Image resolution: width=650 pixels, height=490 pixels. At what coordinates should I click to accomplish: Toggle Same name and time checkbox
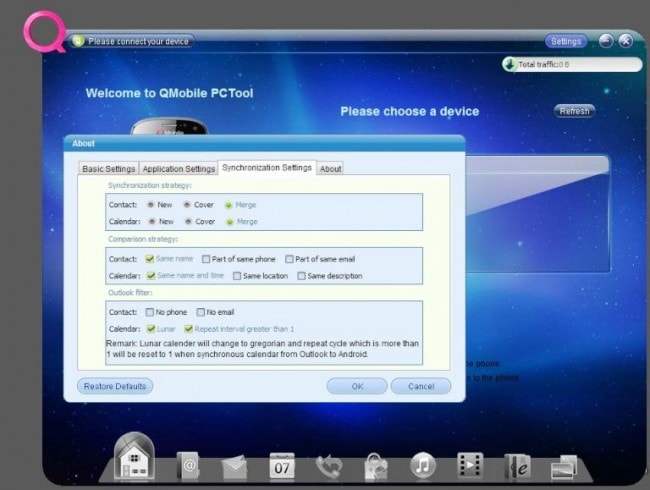151,275
